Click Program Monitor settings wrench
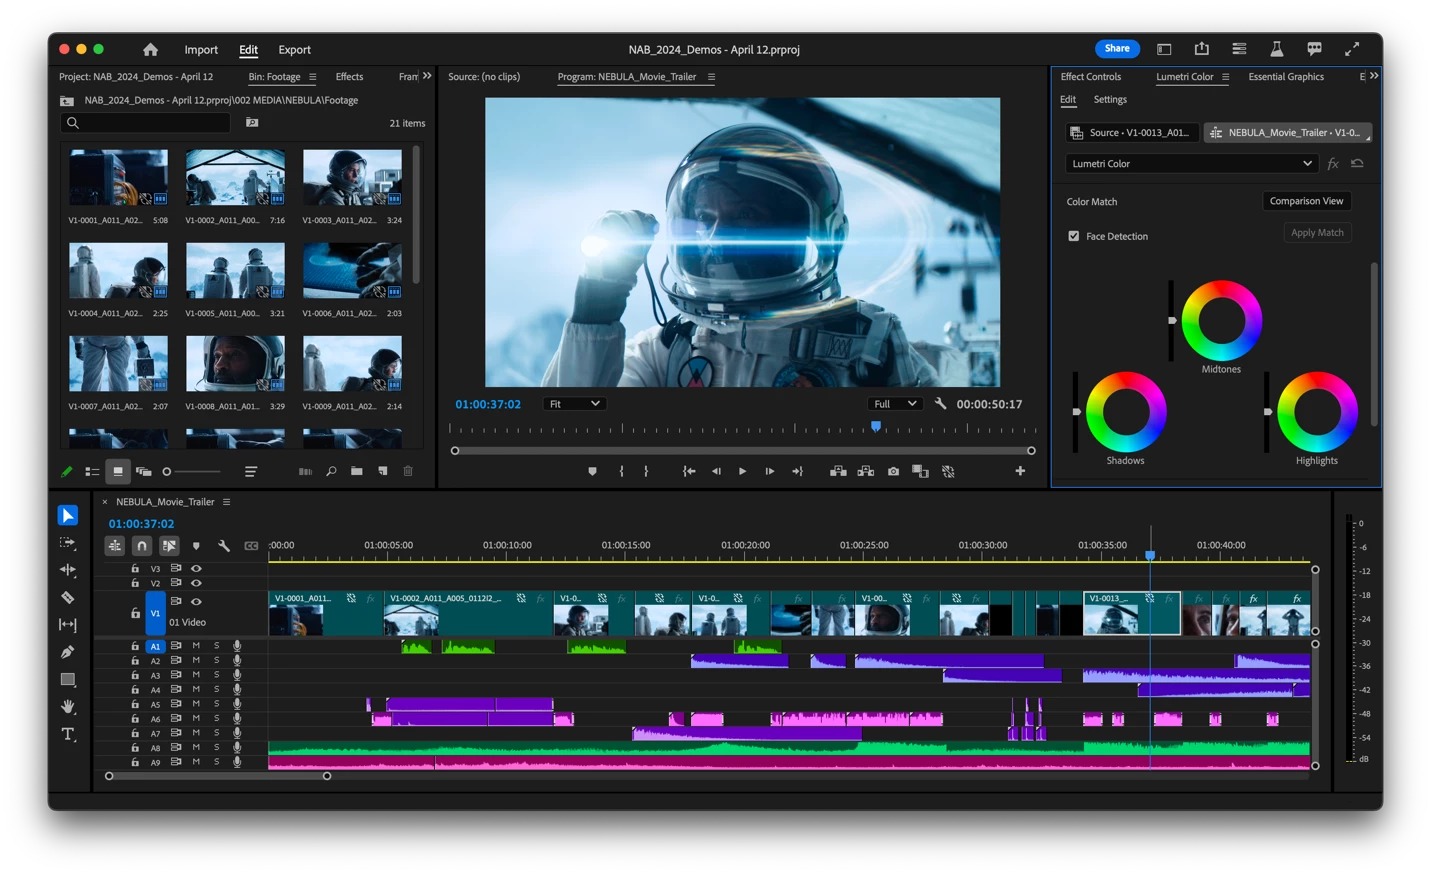 point(940,403)
